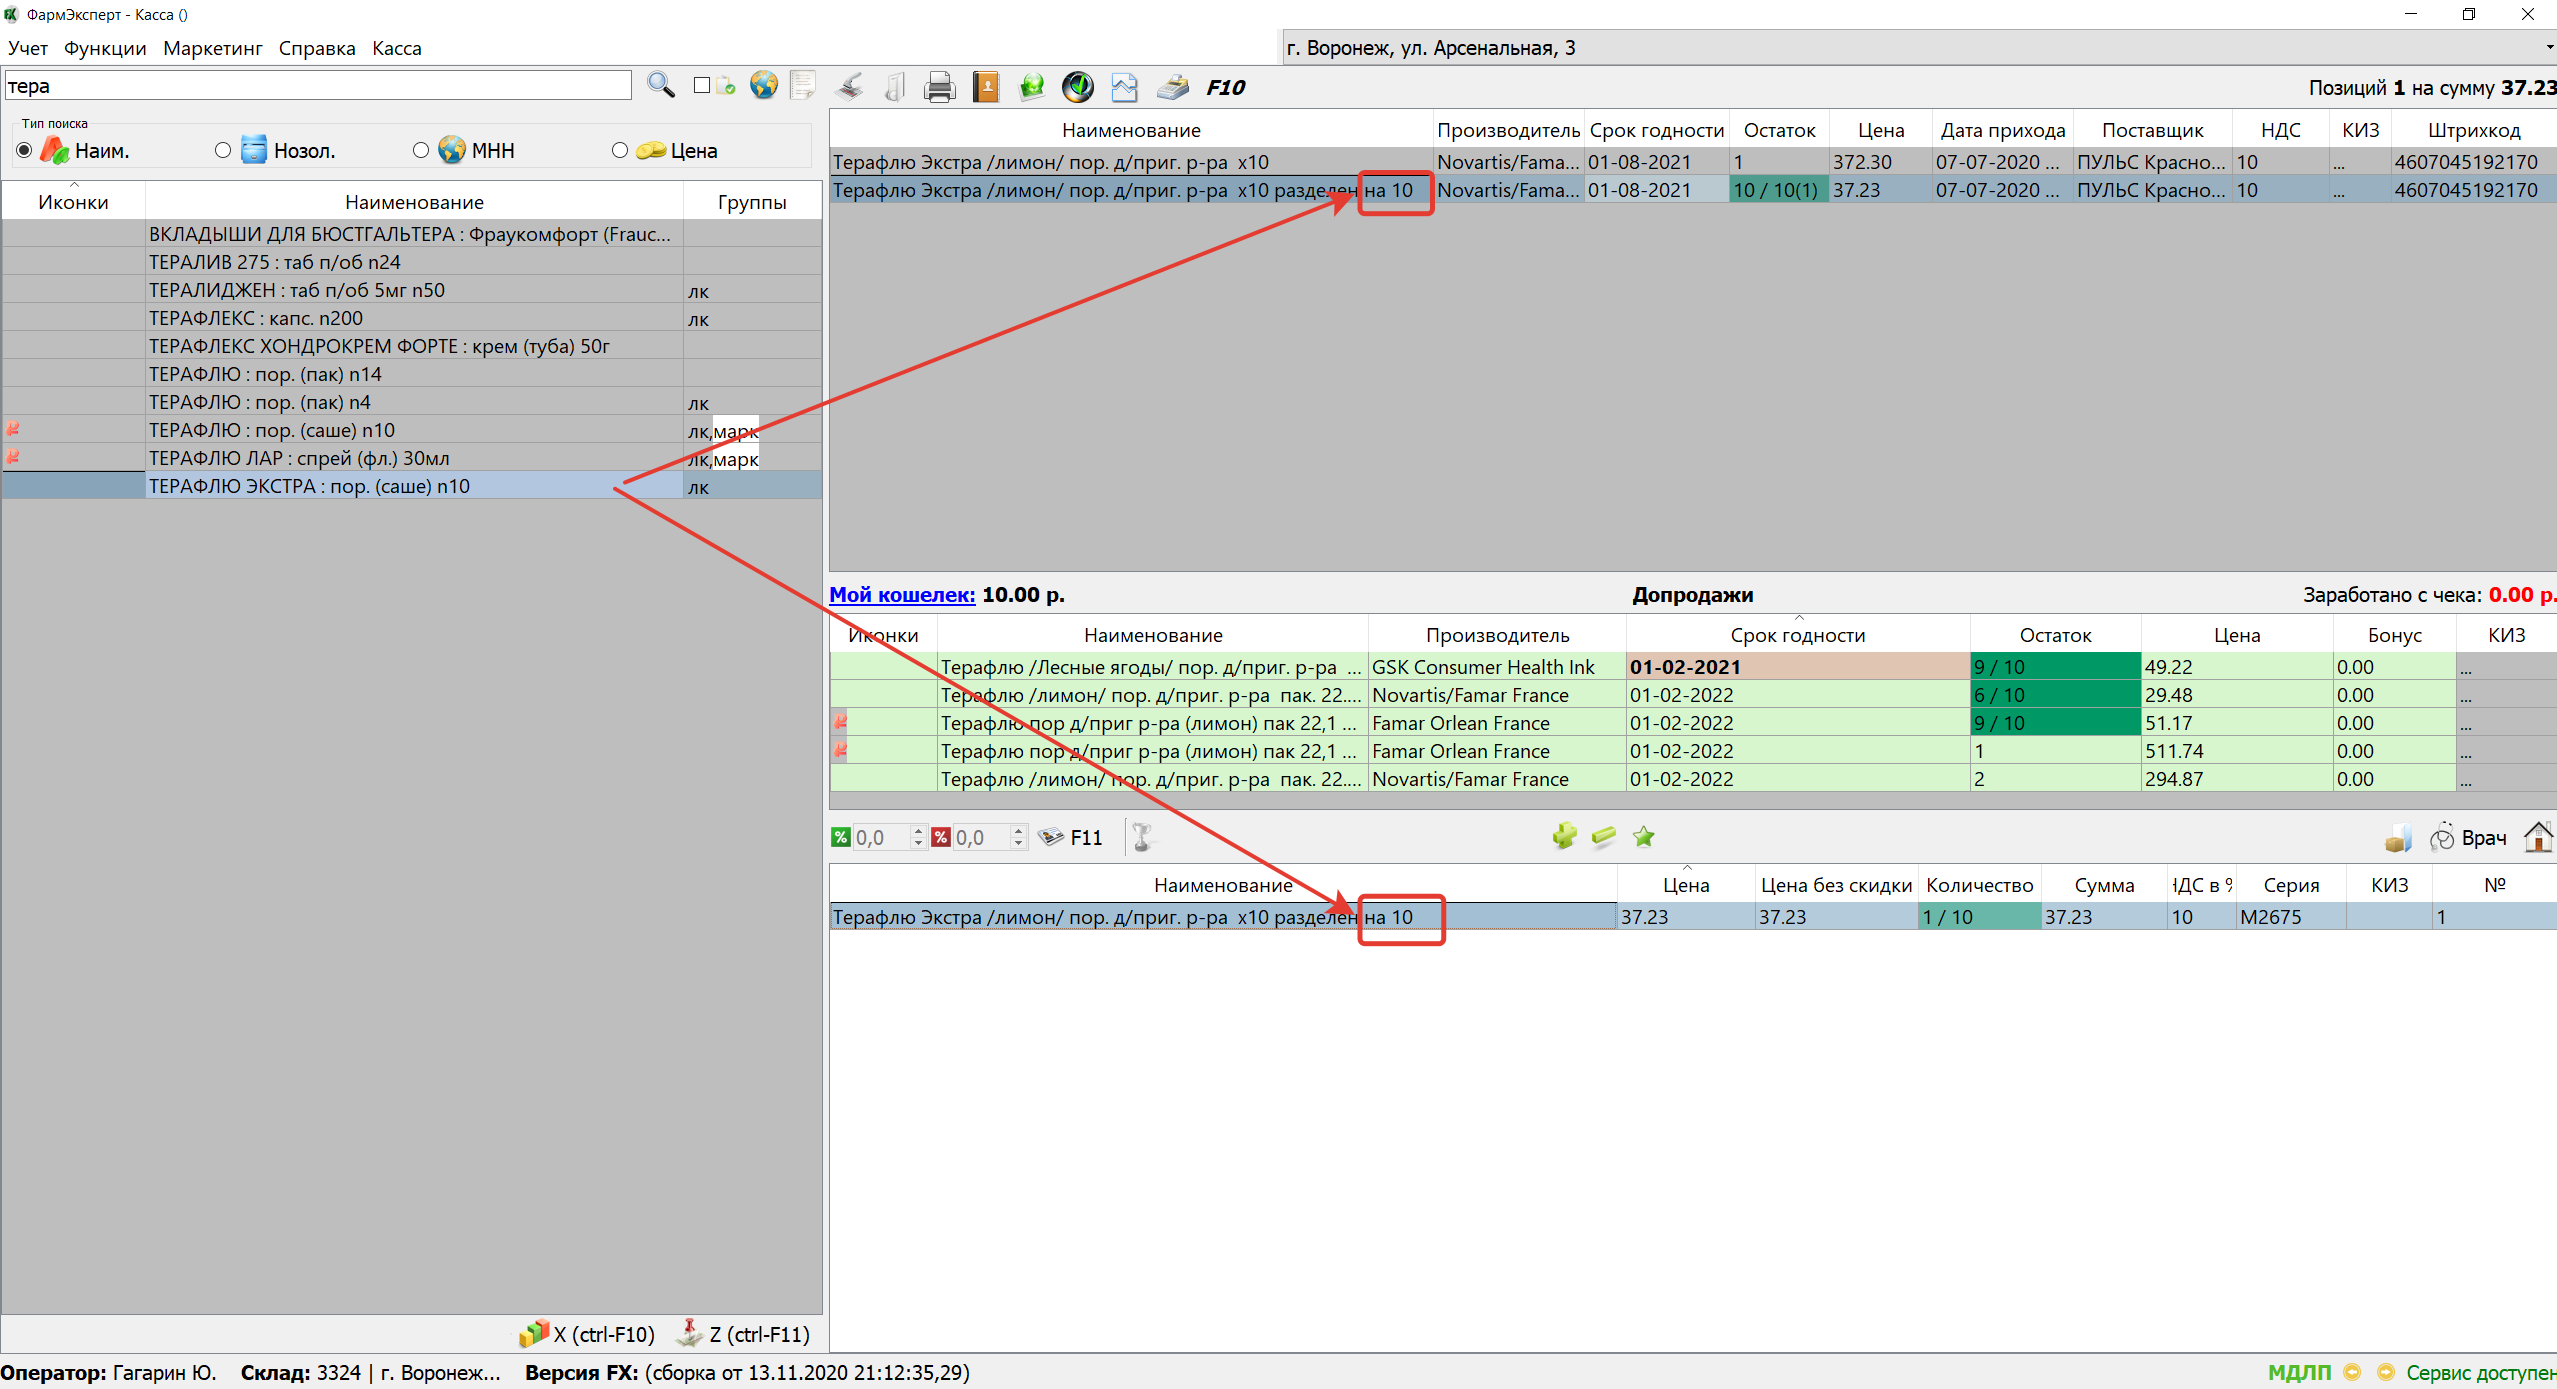2557x1389 pixels.
Task: Select the Цена search type radio button
Action: [620, 150]
